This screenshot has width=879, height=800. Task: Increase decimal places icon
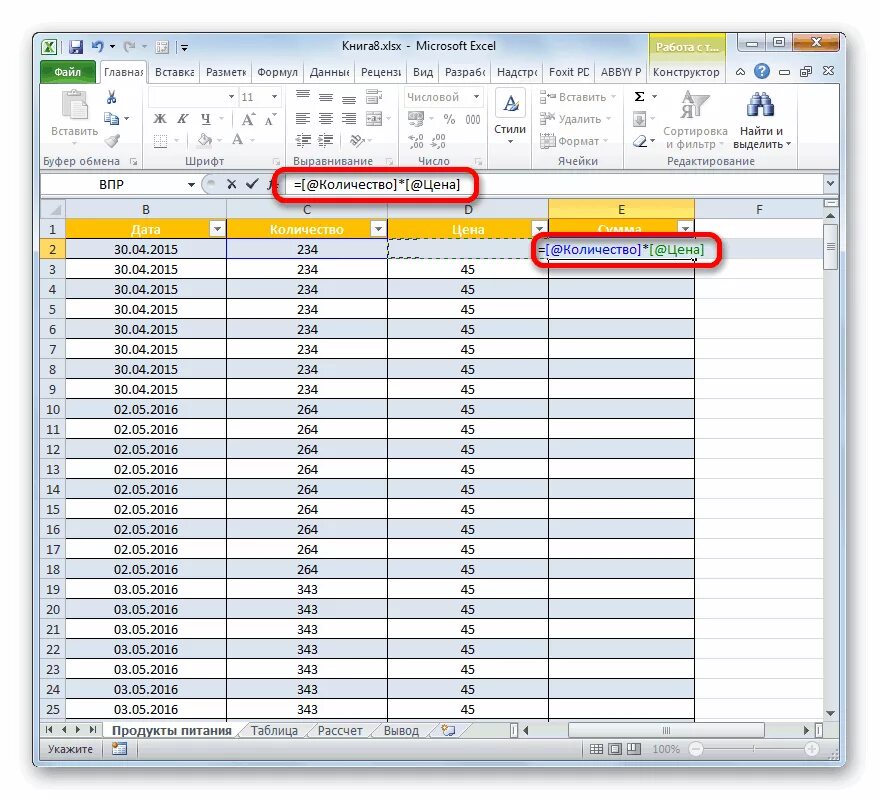pos(416,141)
